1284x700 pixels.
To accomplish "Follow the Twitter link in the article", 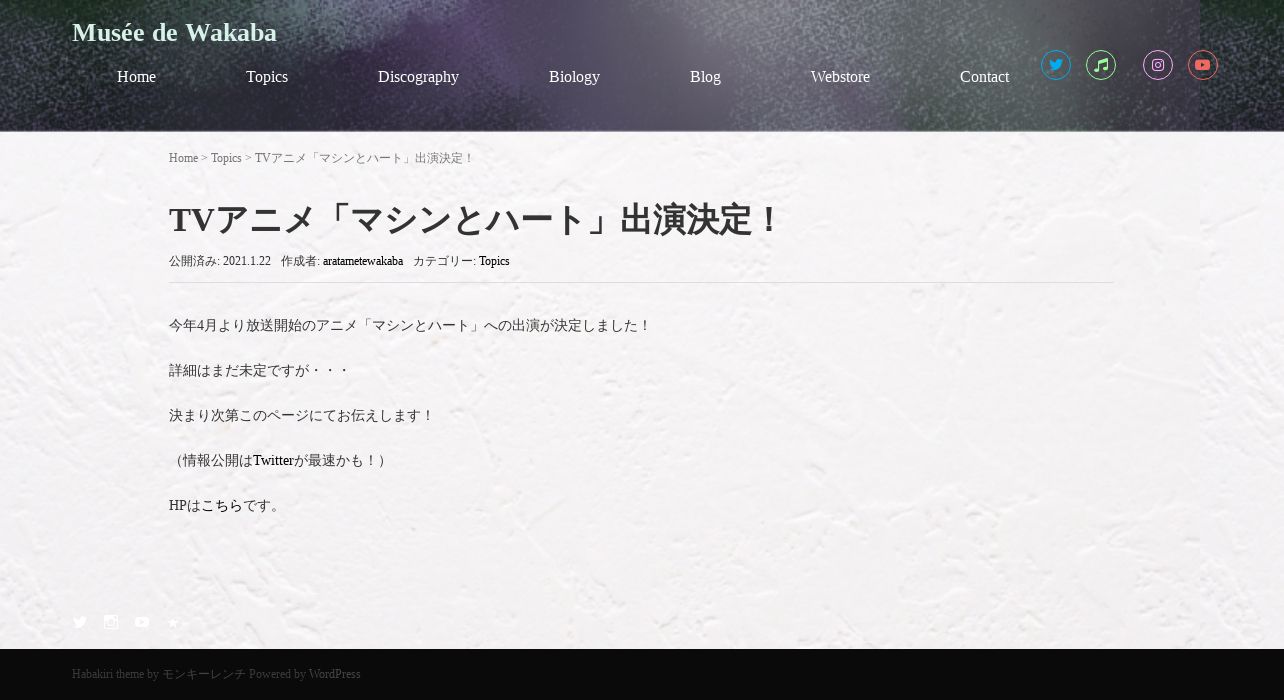I will click(273, 461).
